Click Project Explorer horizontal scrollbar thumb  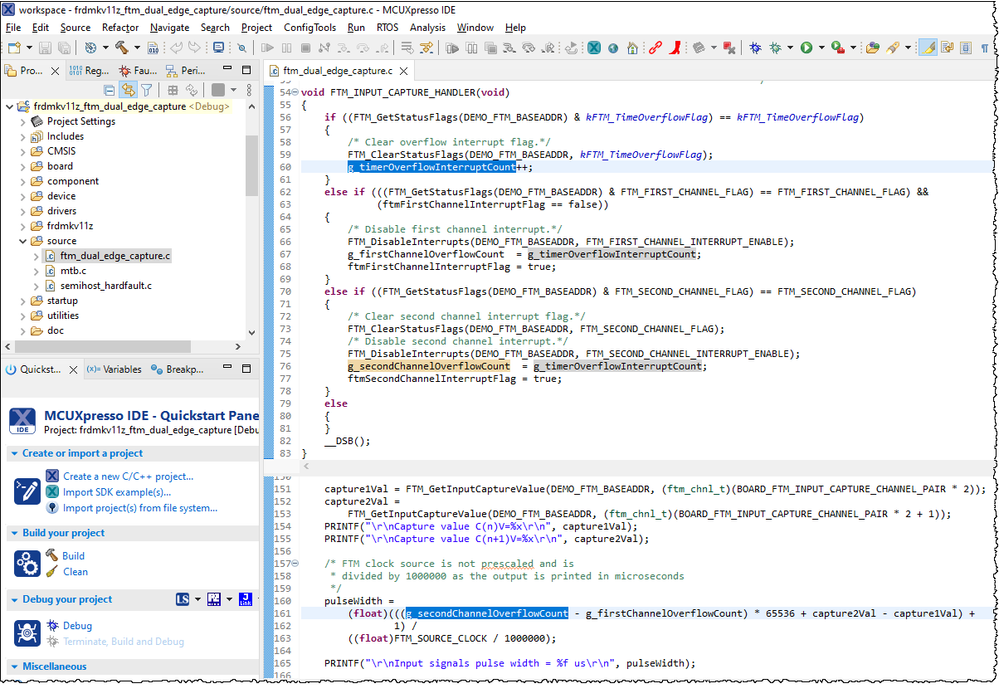(103, 347)
